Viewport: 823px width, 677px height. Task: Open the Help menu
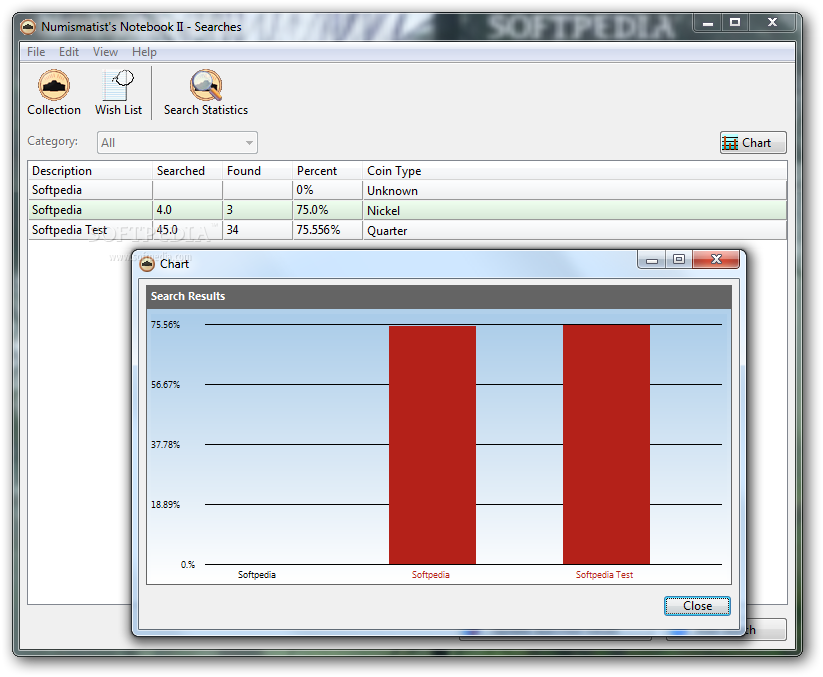coord(144,52)
